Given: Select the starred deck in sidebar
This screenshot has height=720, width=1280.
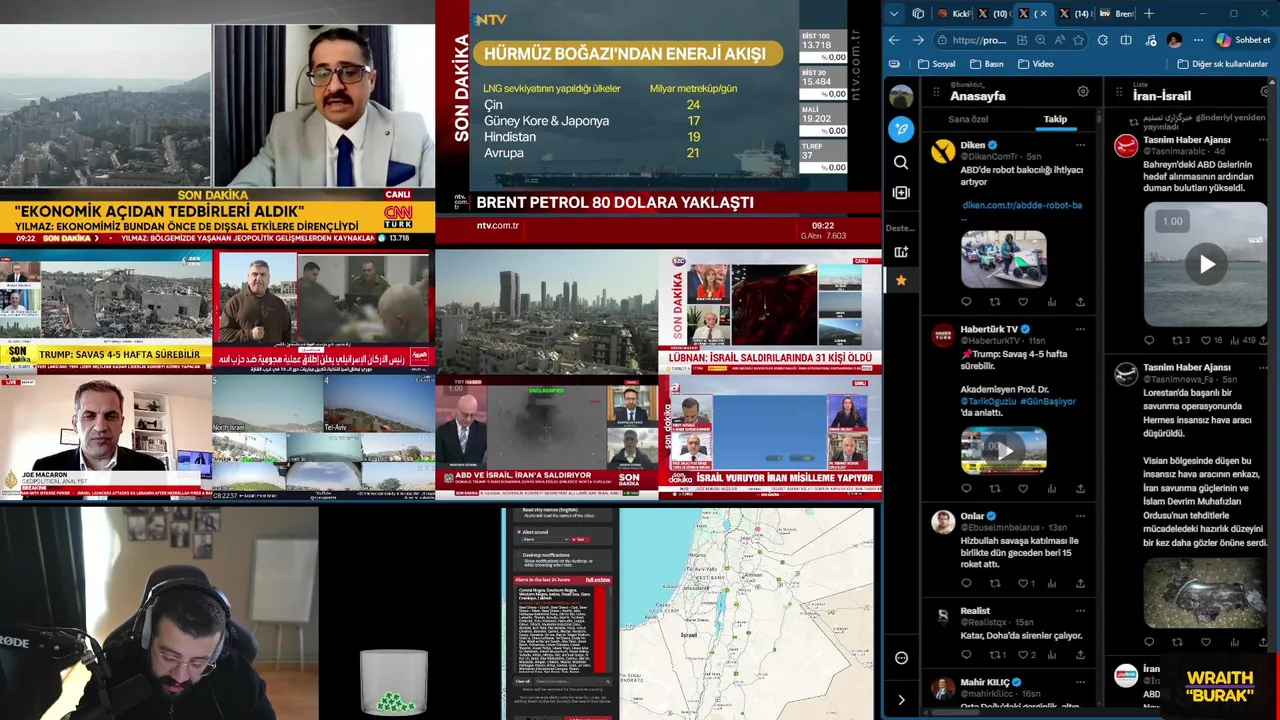Looking at the screenshot, I should [901, 281].
